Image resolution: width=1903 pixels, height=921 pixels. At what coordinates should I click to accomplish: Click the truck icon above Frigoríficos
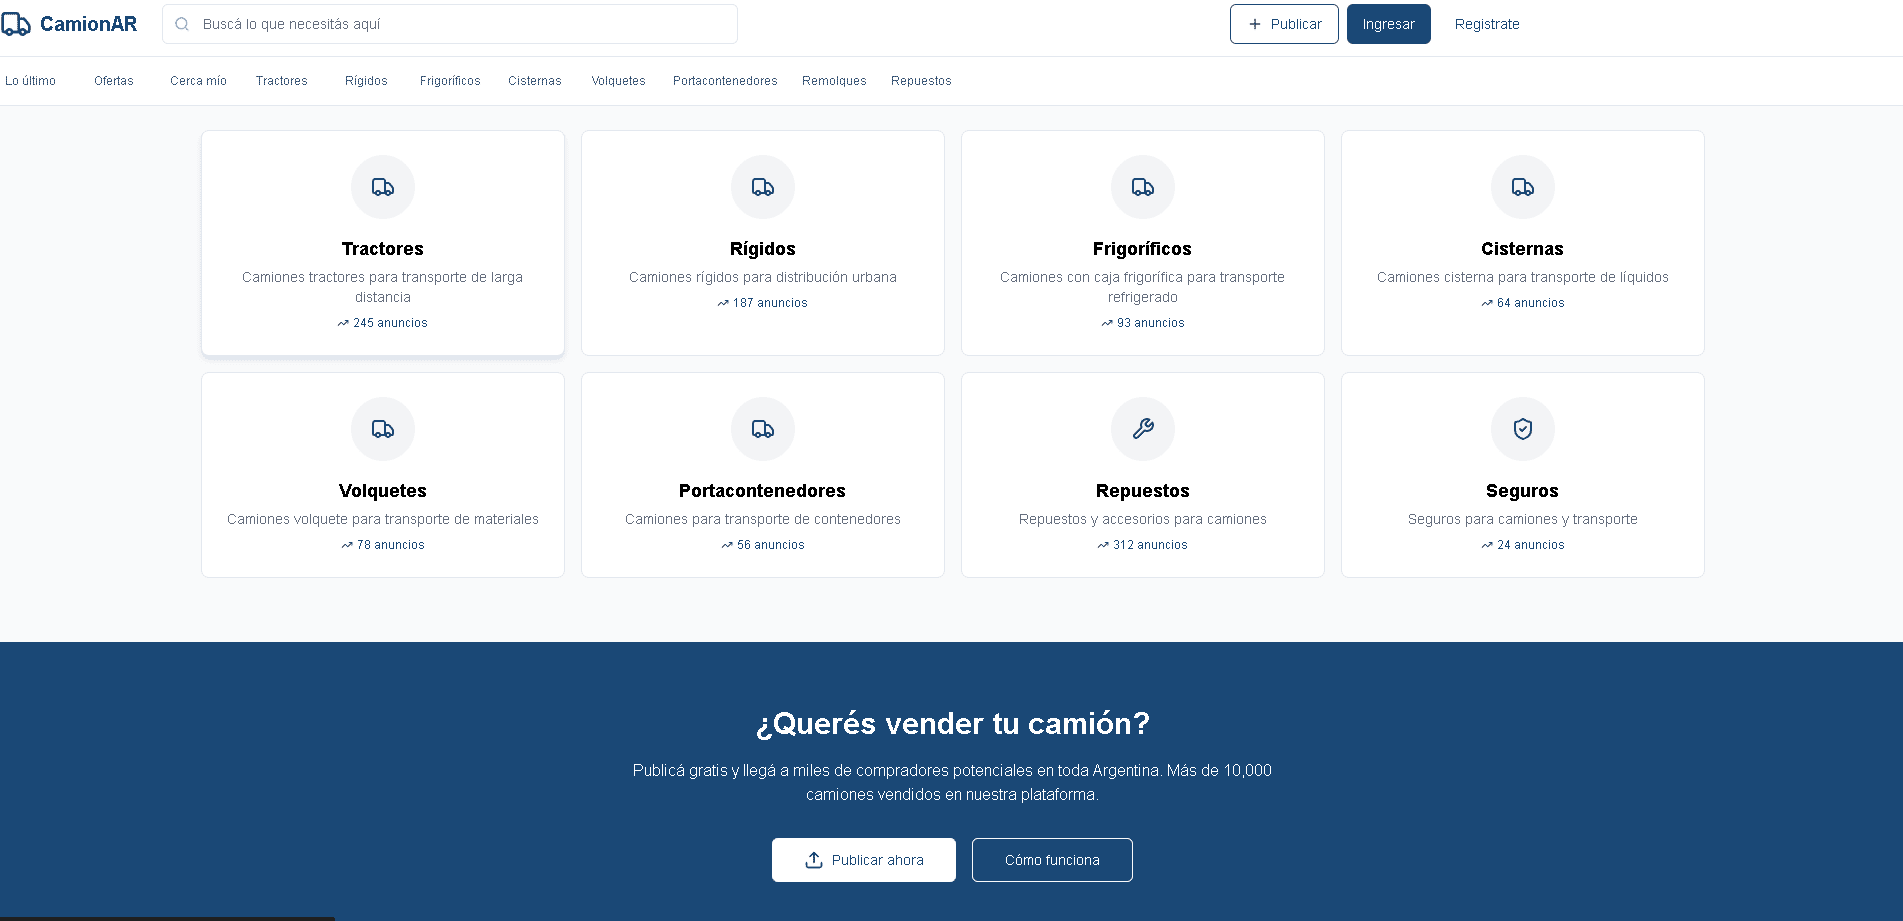coord(1143,187)
